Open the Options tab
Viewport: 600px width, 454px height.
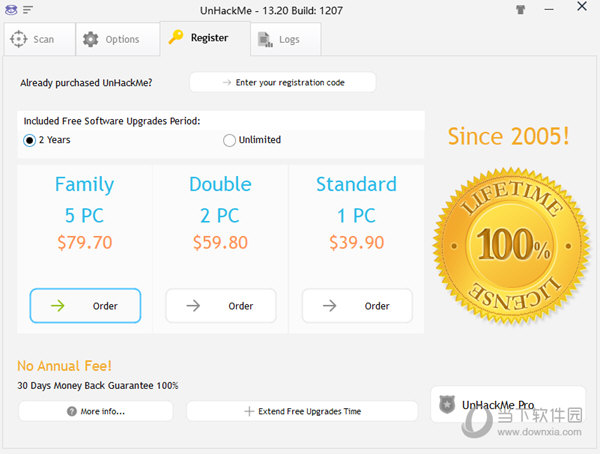118,39
